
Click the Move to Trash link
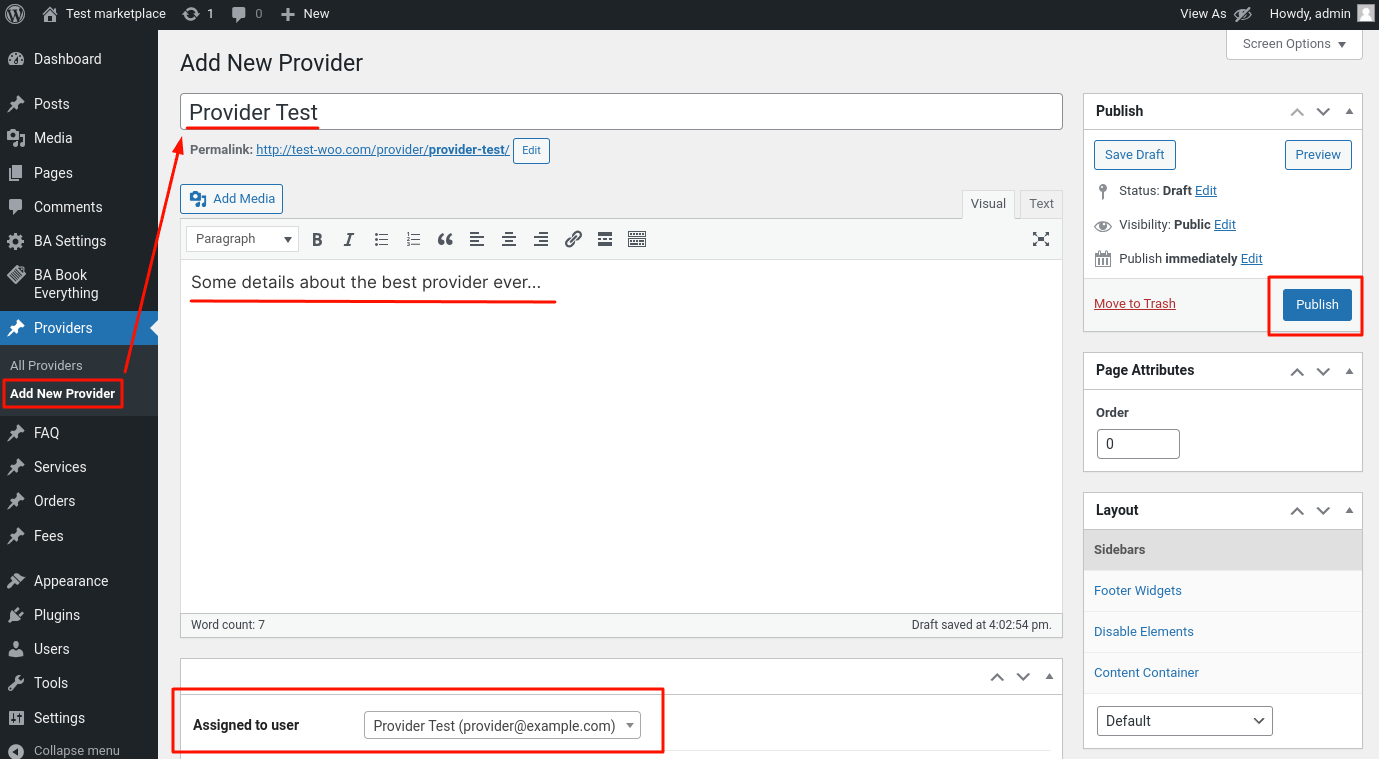pyautogui.click(x=1135, y=304)
